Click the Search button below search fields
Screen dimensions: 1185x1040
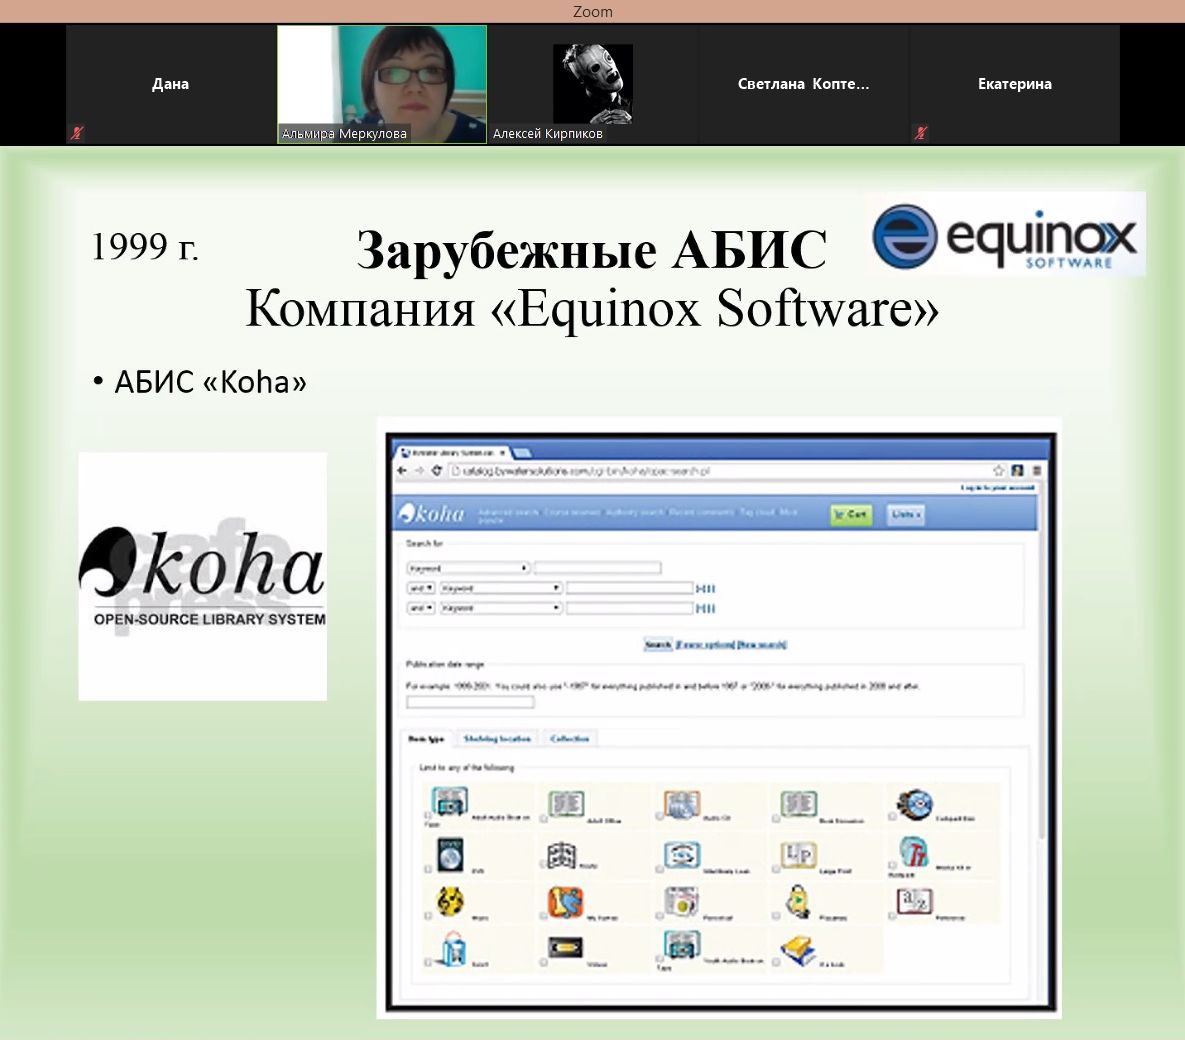(657, 645)
